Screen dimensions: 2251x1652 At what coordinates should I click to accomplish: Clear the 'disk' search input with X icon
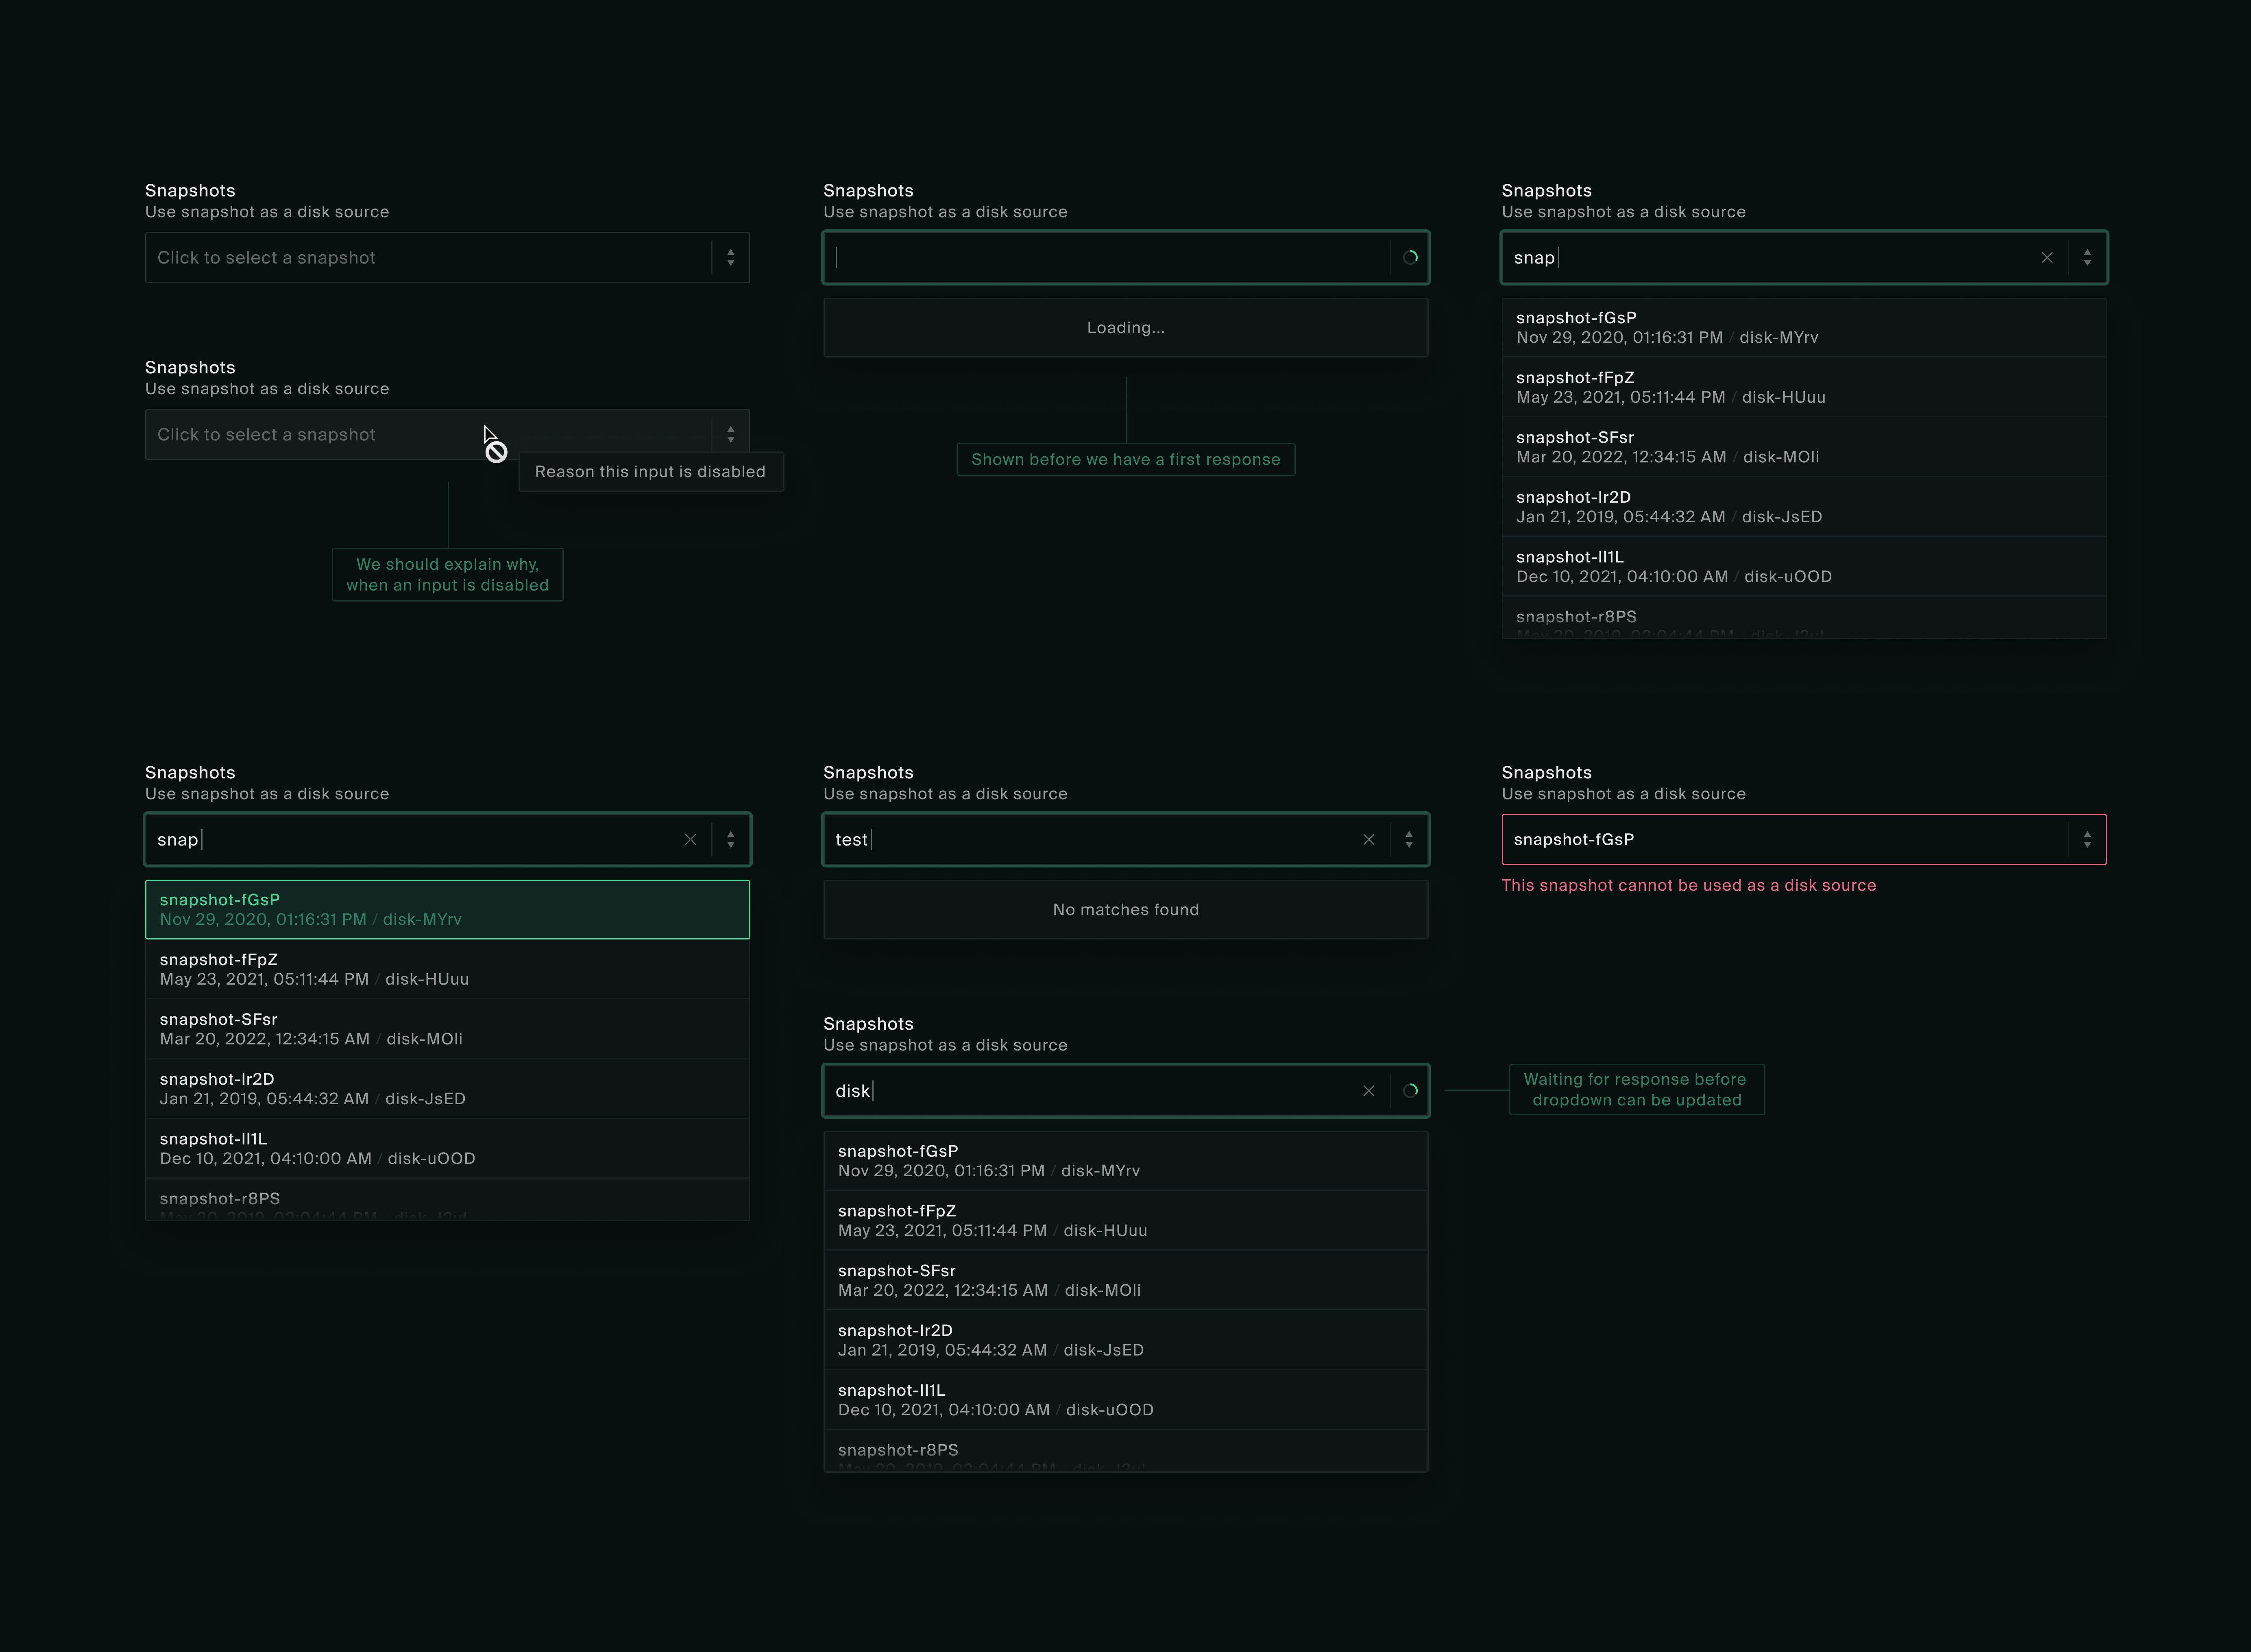(x=1368, y=1091)
